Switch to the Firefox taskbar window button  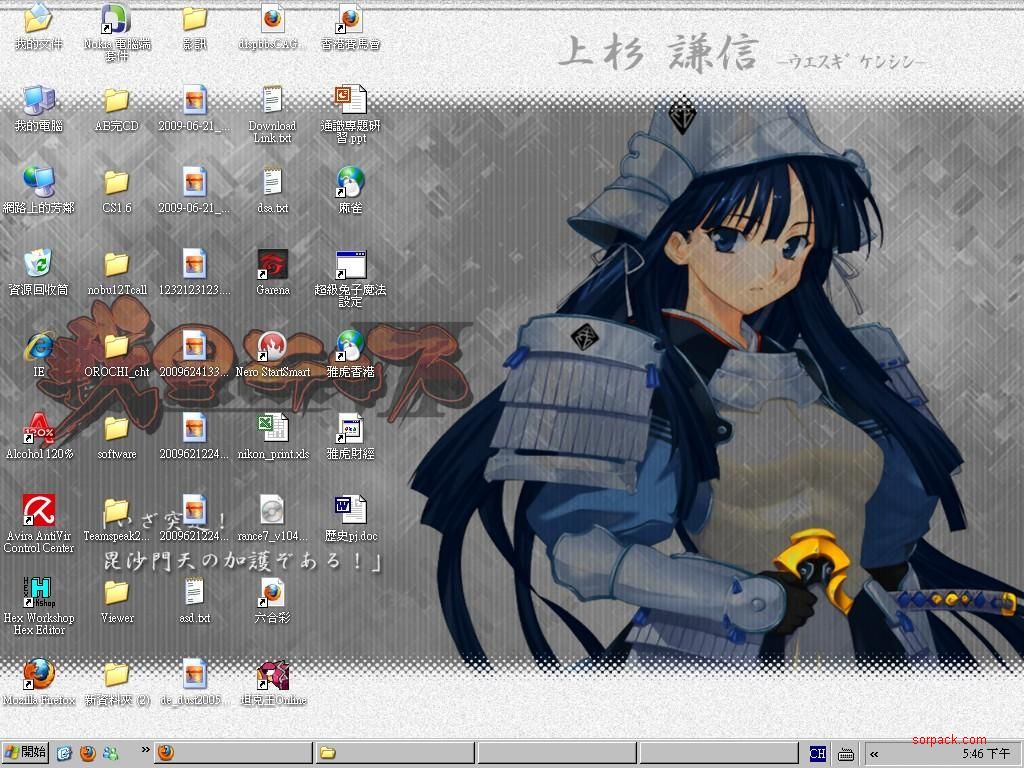(232, 753)
